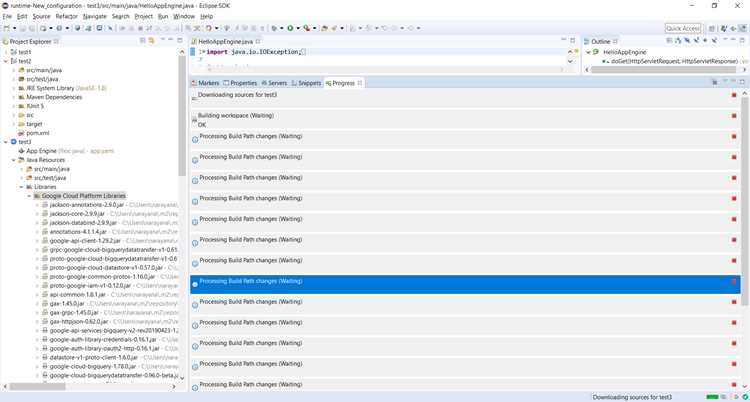Click into the Quick Access field
The image size is (750, 402).
click(683, 29)
